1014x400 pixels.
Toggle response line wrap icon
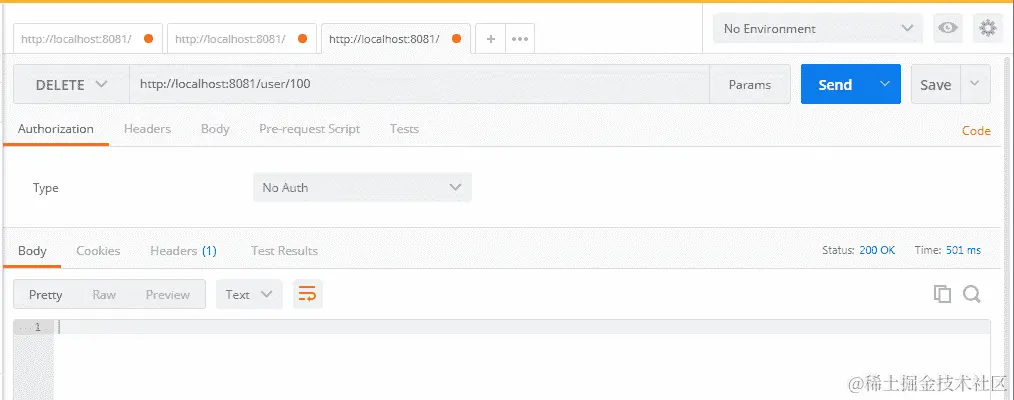point(307,295)
